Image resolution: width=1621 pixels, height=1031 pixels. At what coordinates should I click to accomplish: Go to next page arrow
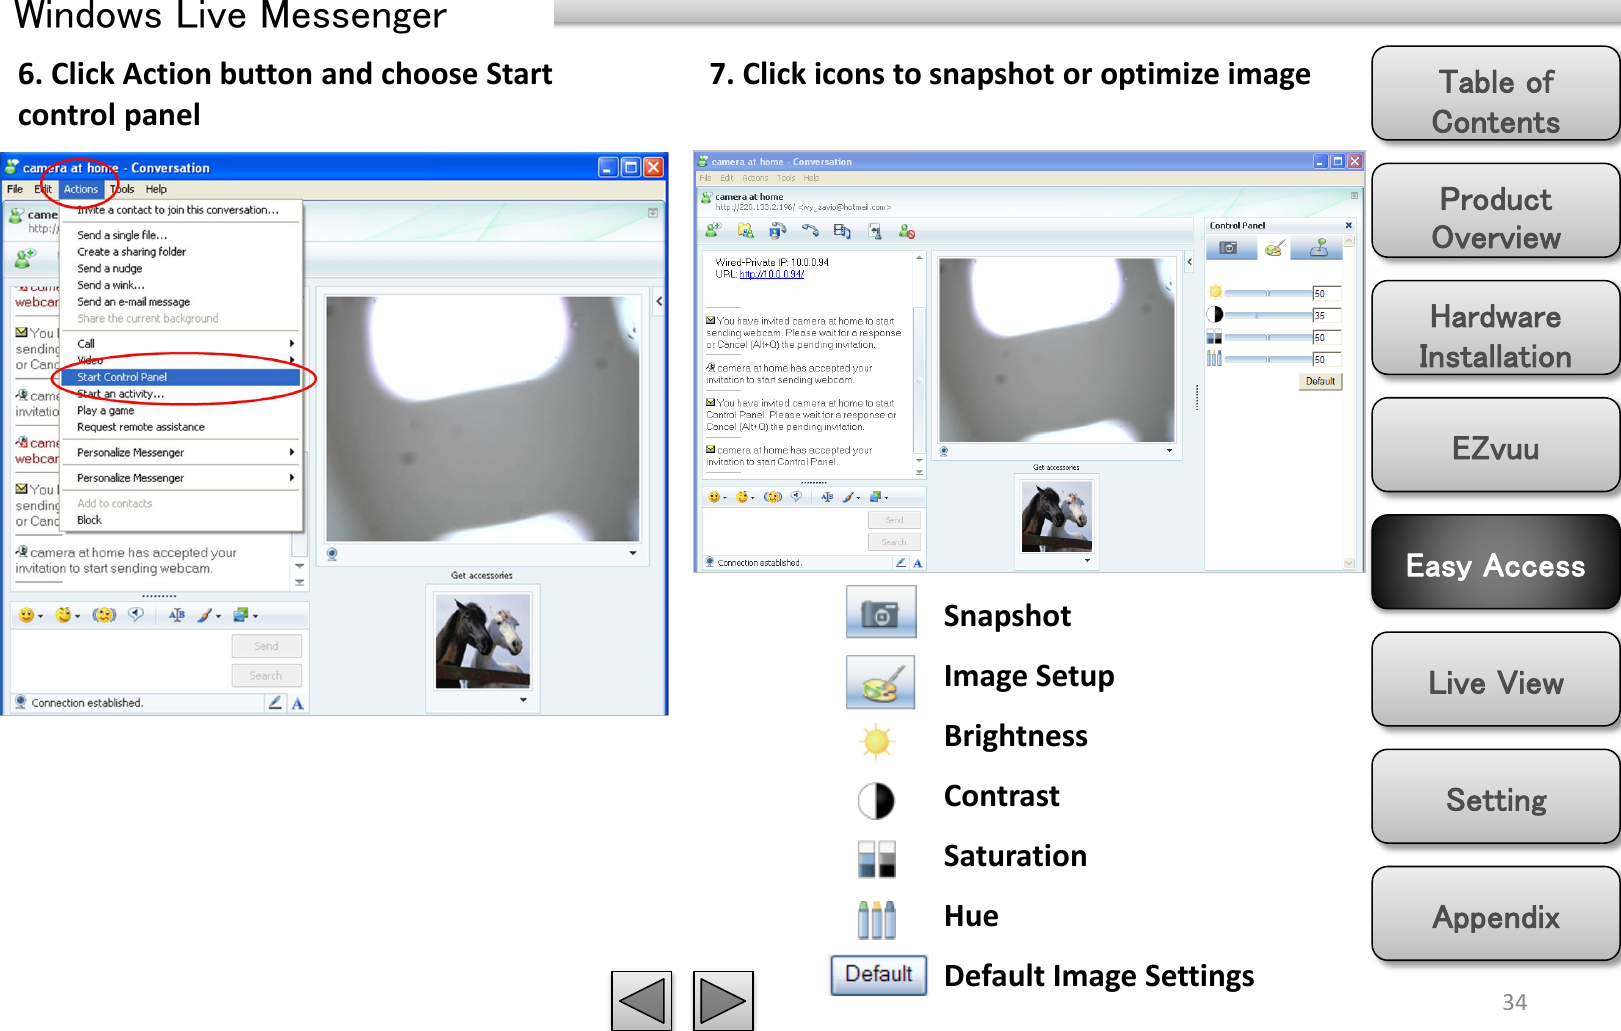723,1000
